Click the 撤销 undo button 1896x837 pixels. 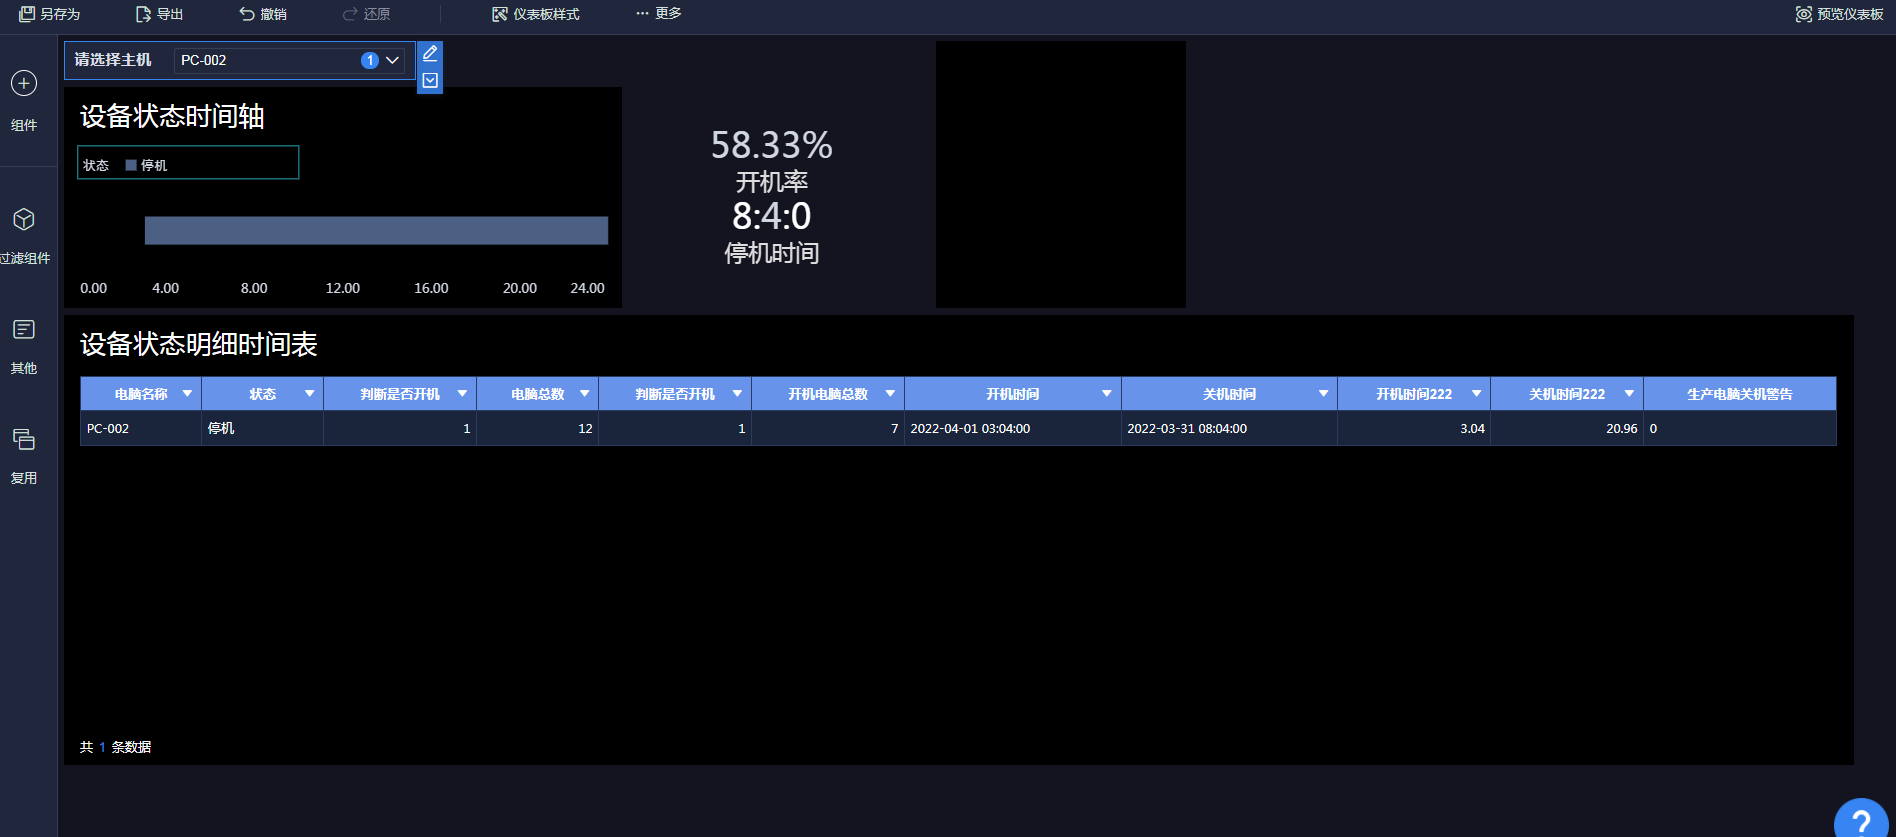click(x=263, y=14)
